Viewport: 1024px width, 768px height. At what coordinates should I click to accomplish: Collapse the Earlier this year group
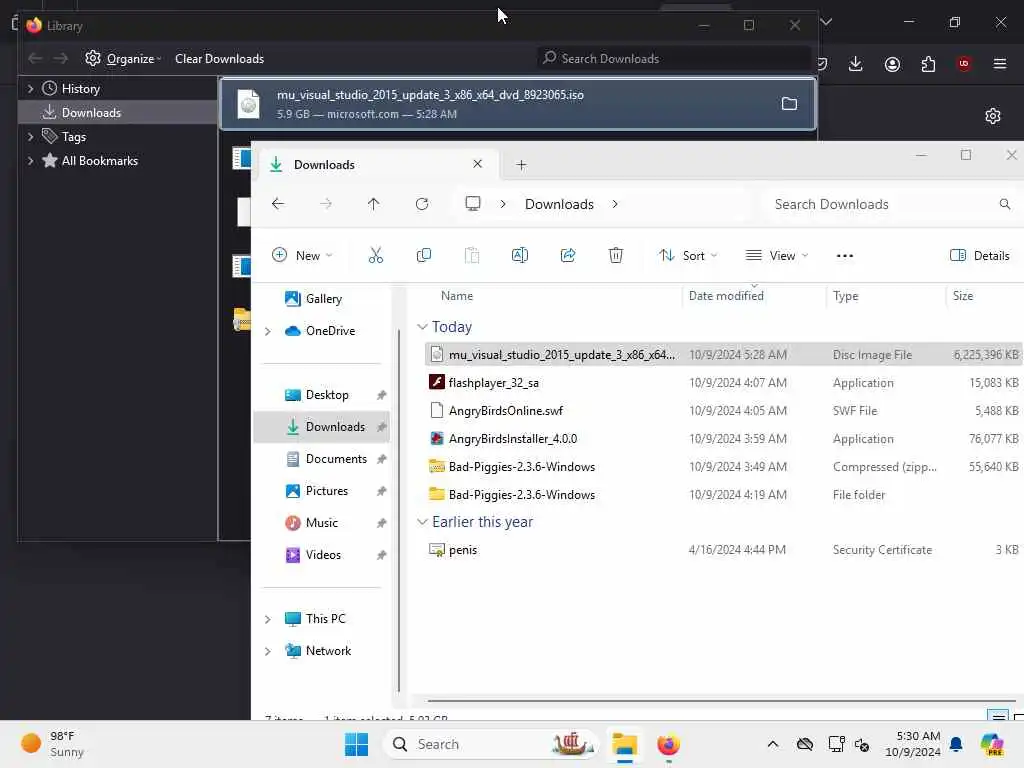click(423, 522)
